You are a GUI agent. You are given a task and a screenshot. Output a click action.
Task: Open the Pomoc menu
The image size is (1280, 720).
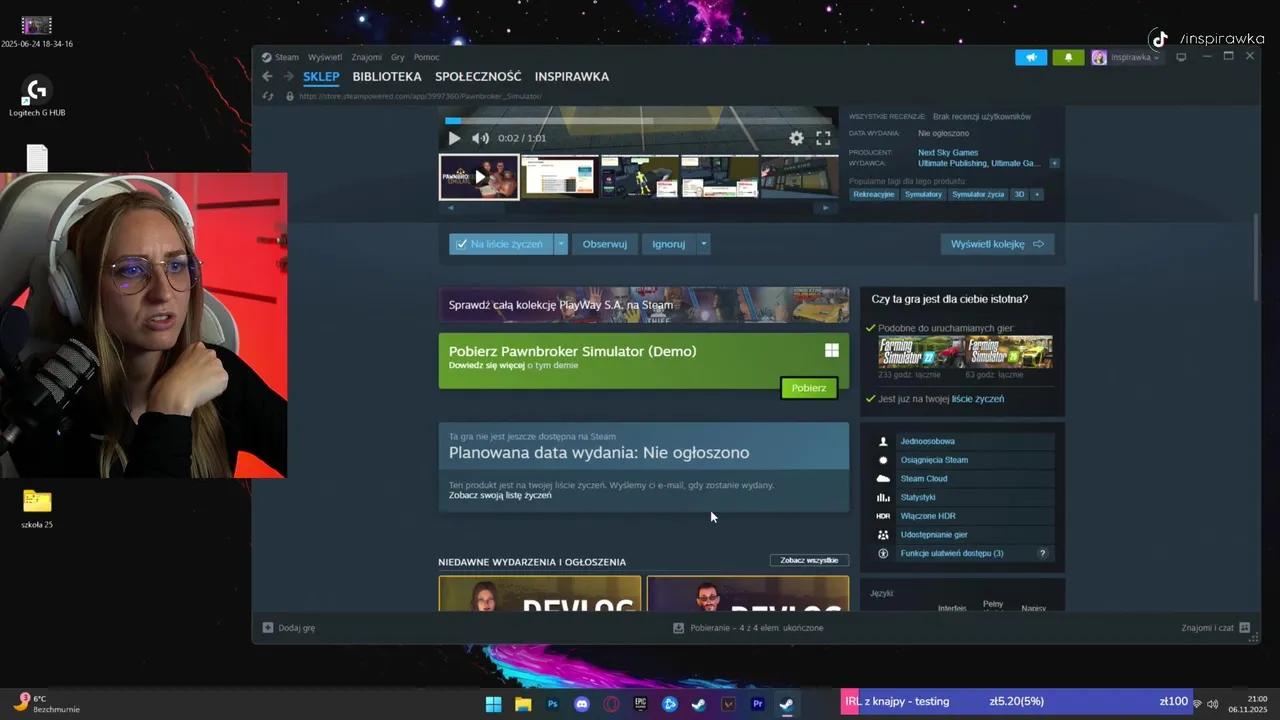click(x=427, y=57)
